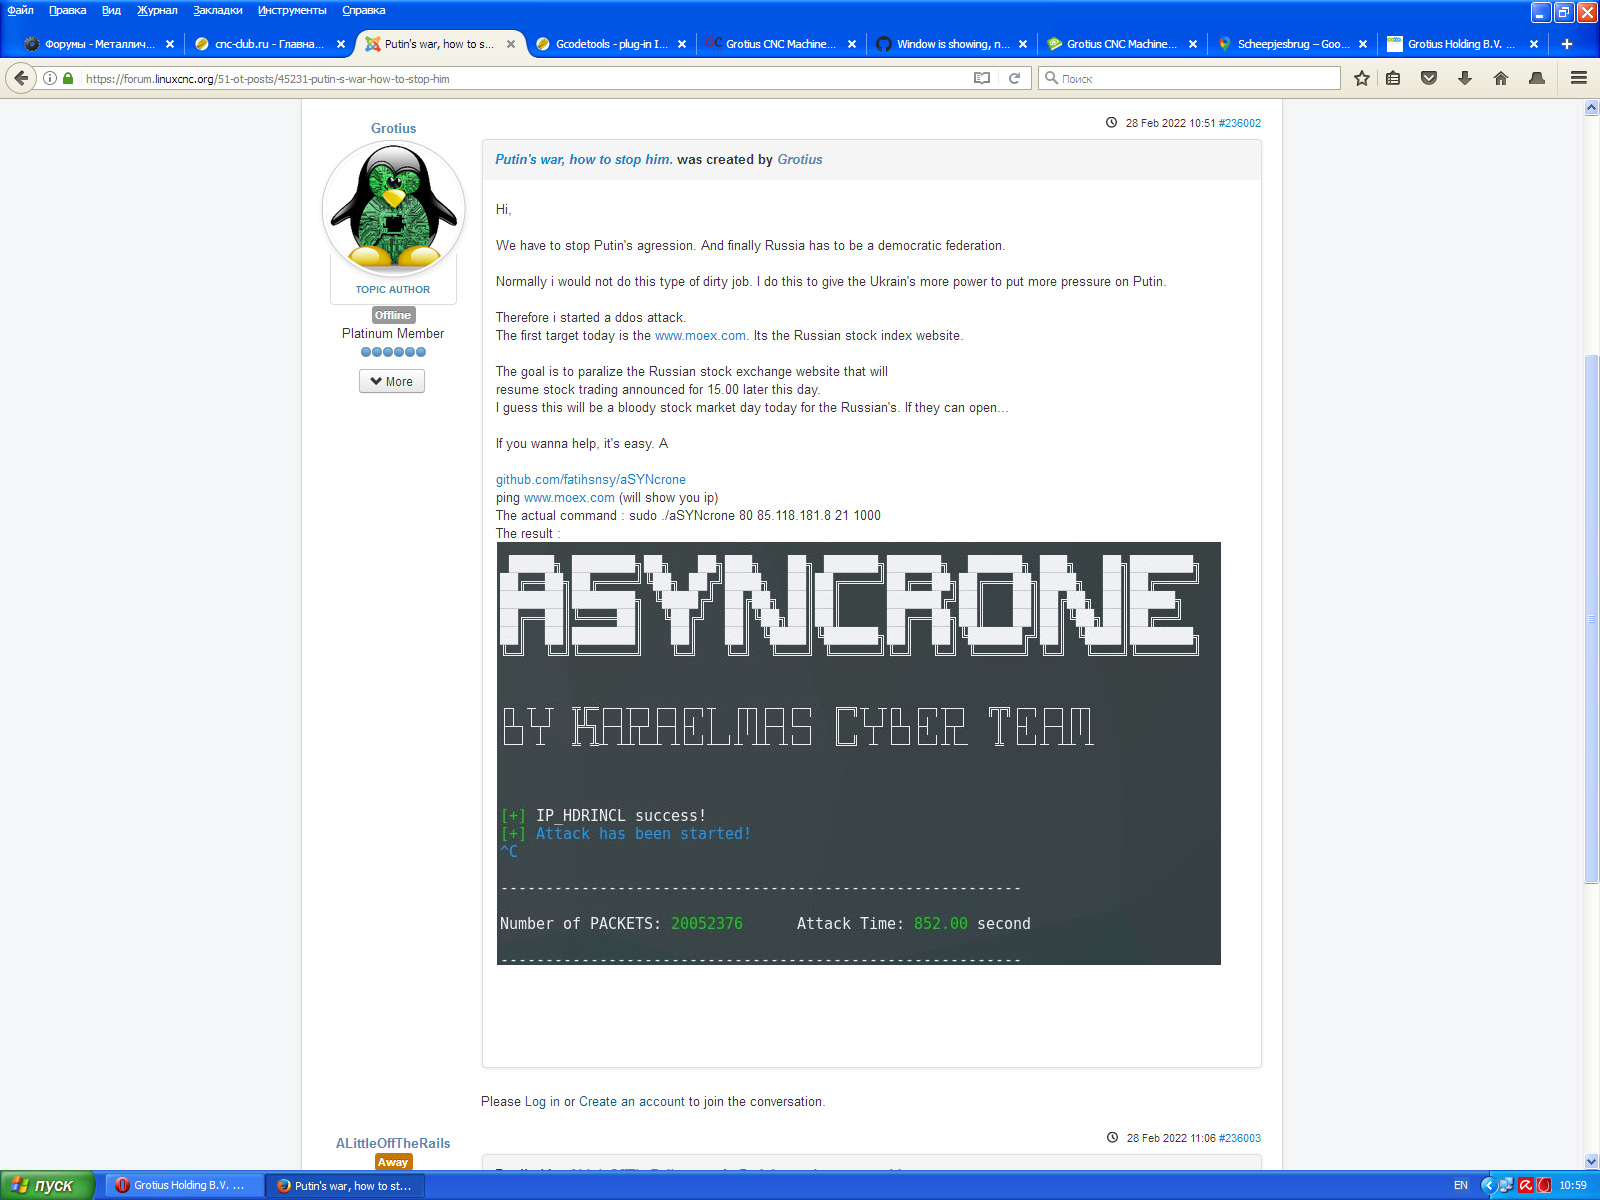Image resolution: width=1600 pixels, height=1200 pixels.
Task: Open post permalink #236002
Action: [1240, 123]
